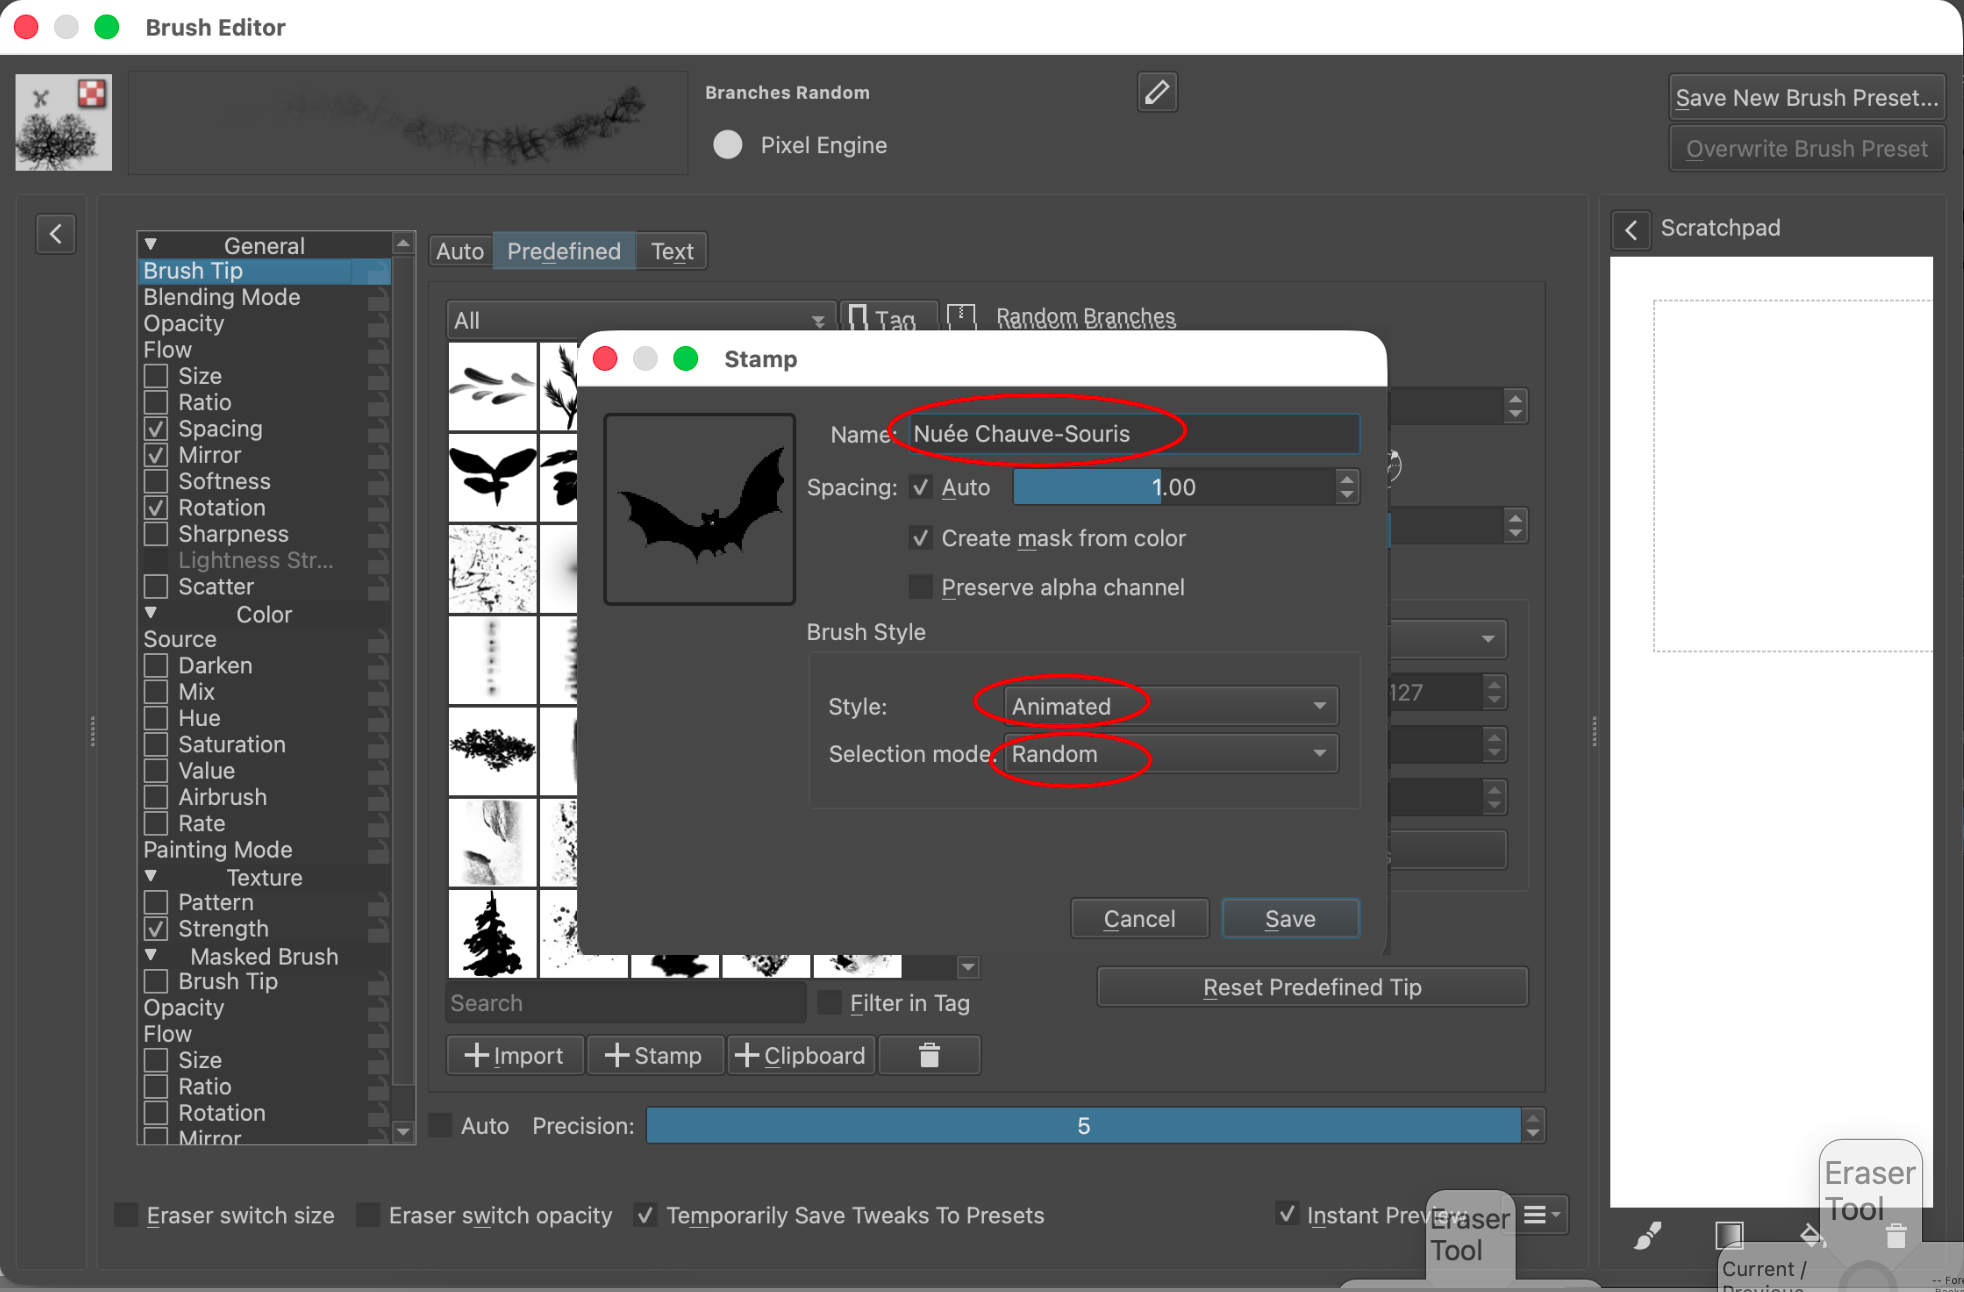This screenshot has width=1964, height=1292.
Task: Switch to the Auto brush tip tab
Action: [x=460, y=251]
